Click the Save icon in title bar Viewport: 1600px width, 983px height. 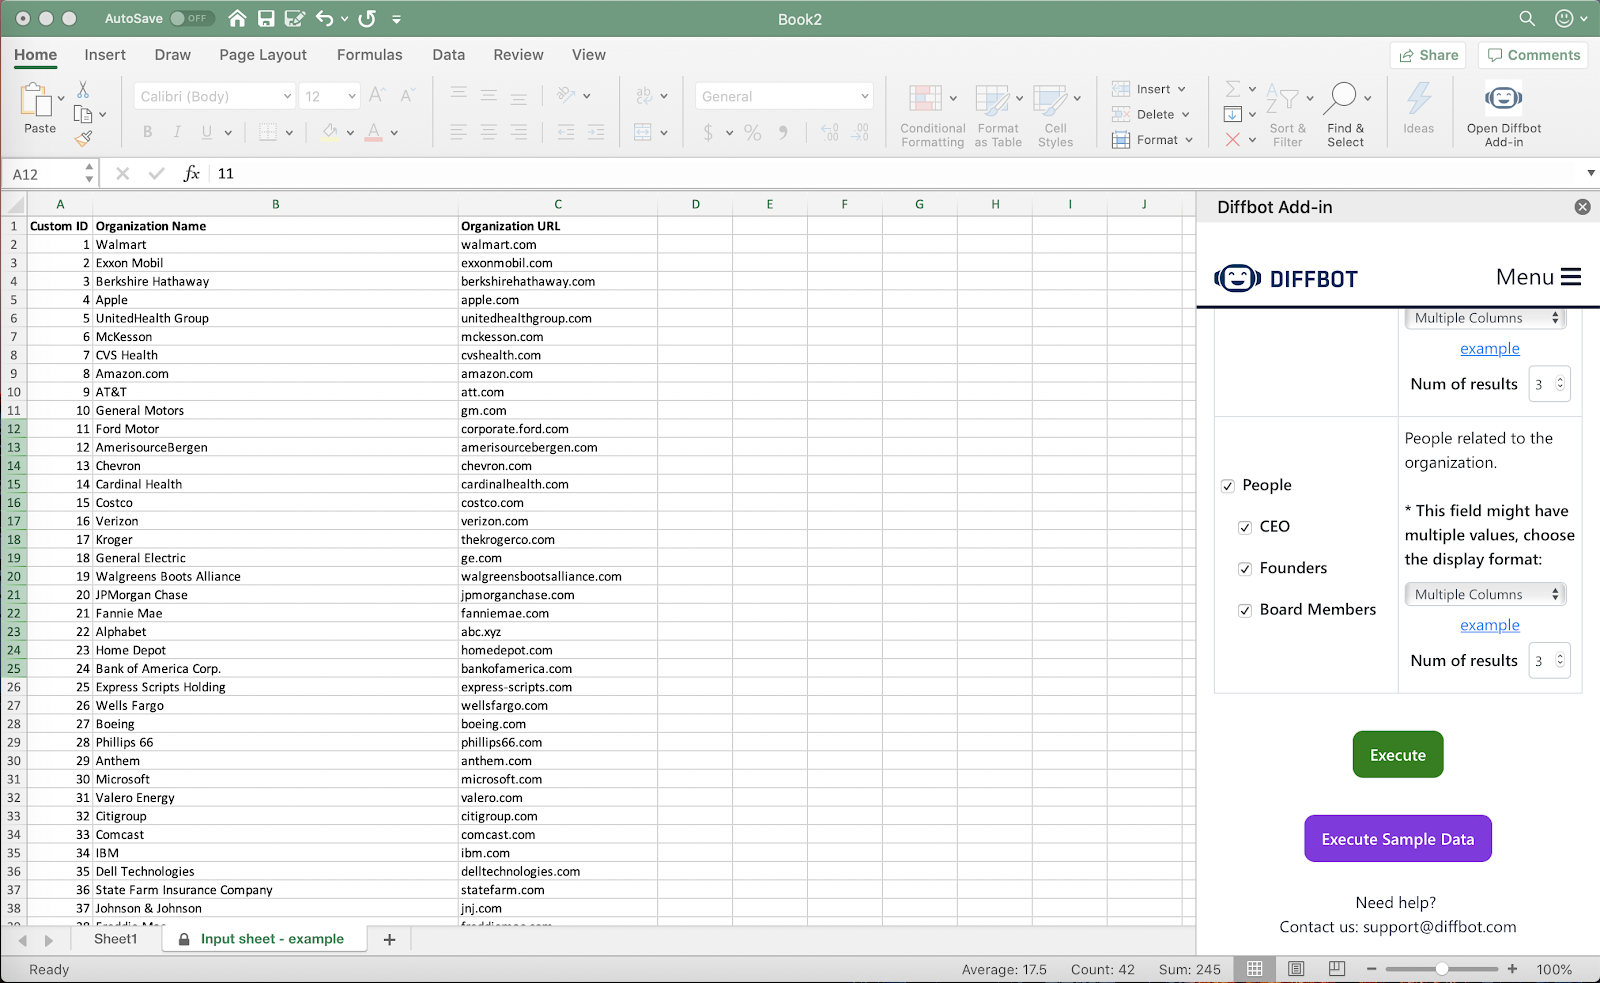coord(266,18)
